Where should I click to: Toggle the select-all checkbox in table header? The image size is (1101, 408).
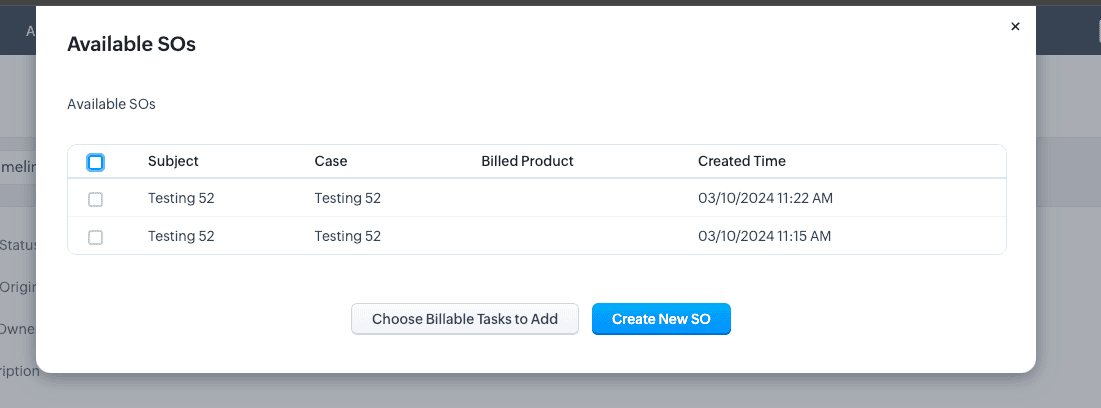click(x=96, y=162)
